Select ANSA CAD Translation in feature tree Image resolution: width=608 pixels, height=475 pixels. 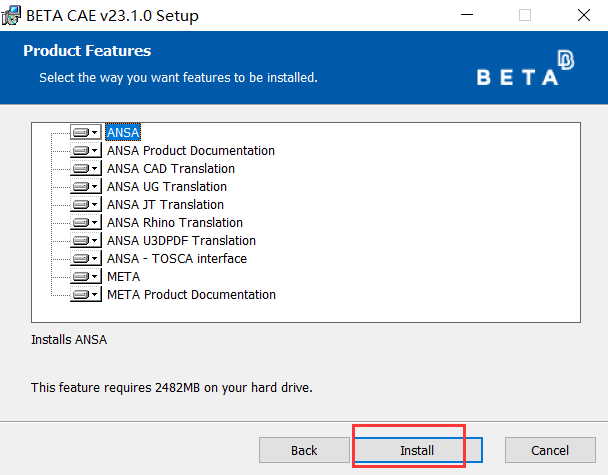171,168
